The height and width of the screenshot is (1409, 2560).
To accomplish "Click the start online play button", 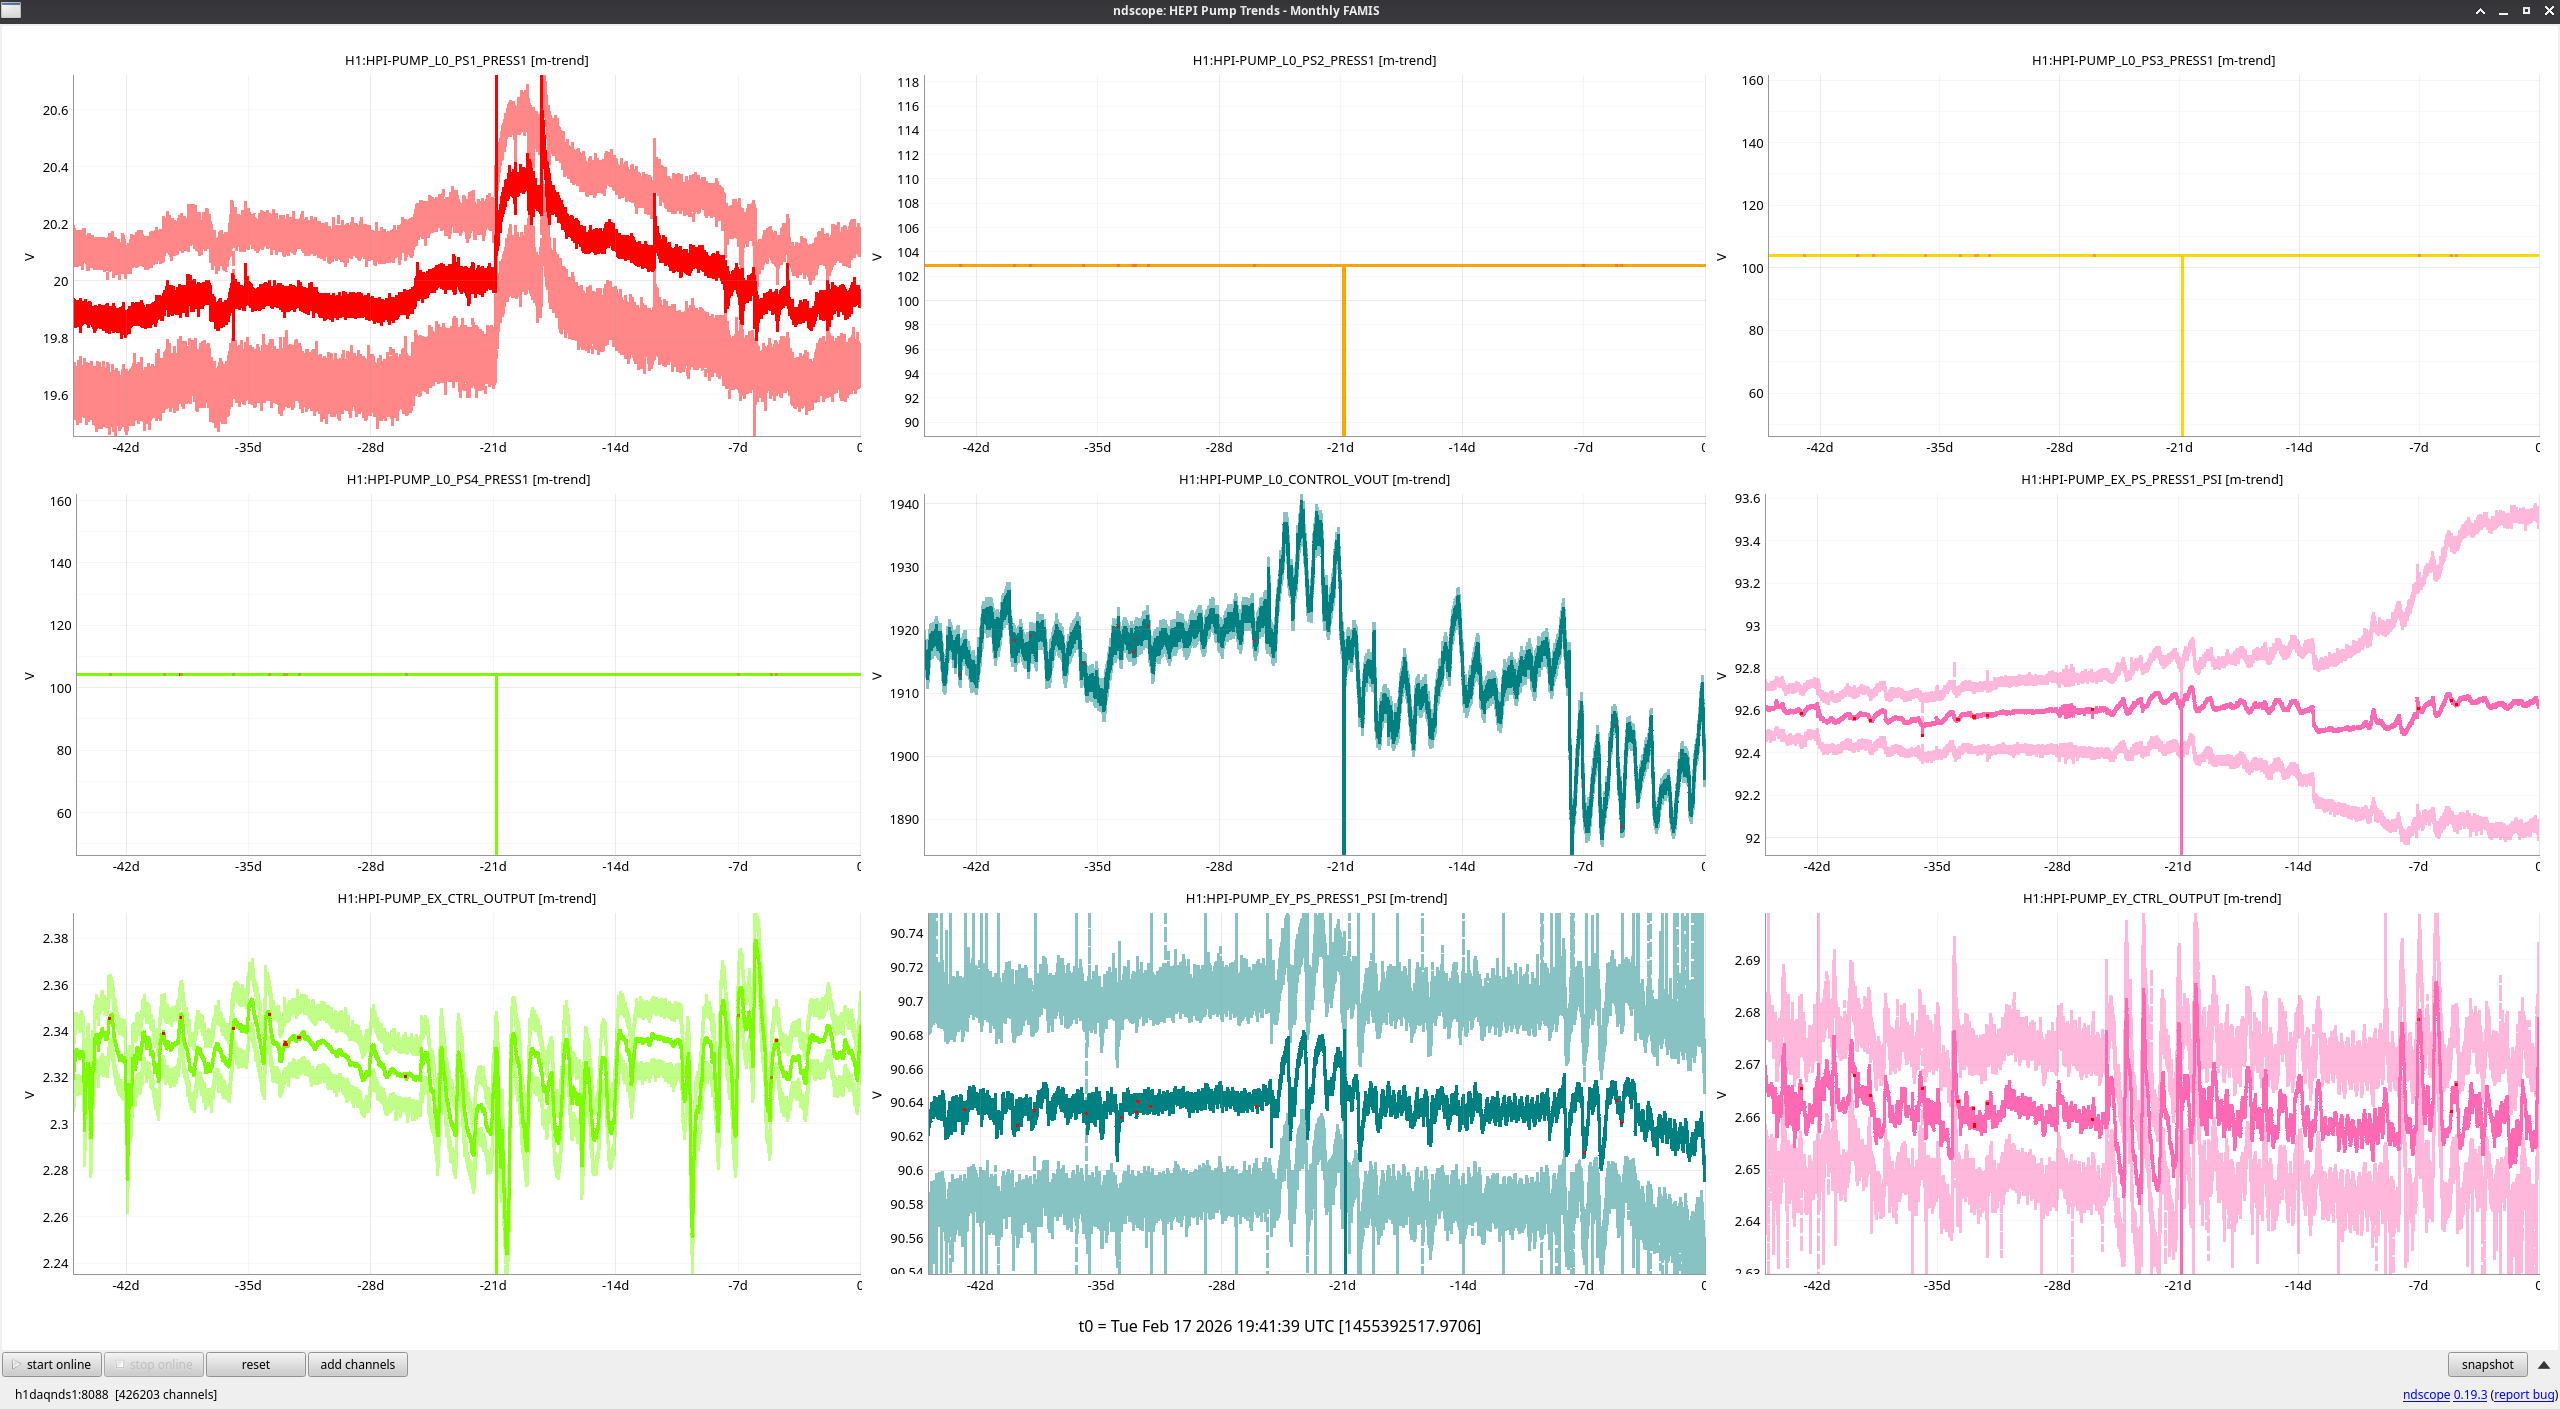I will pos(52,1364).
